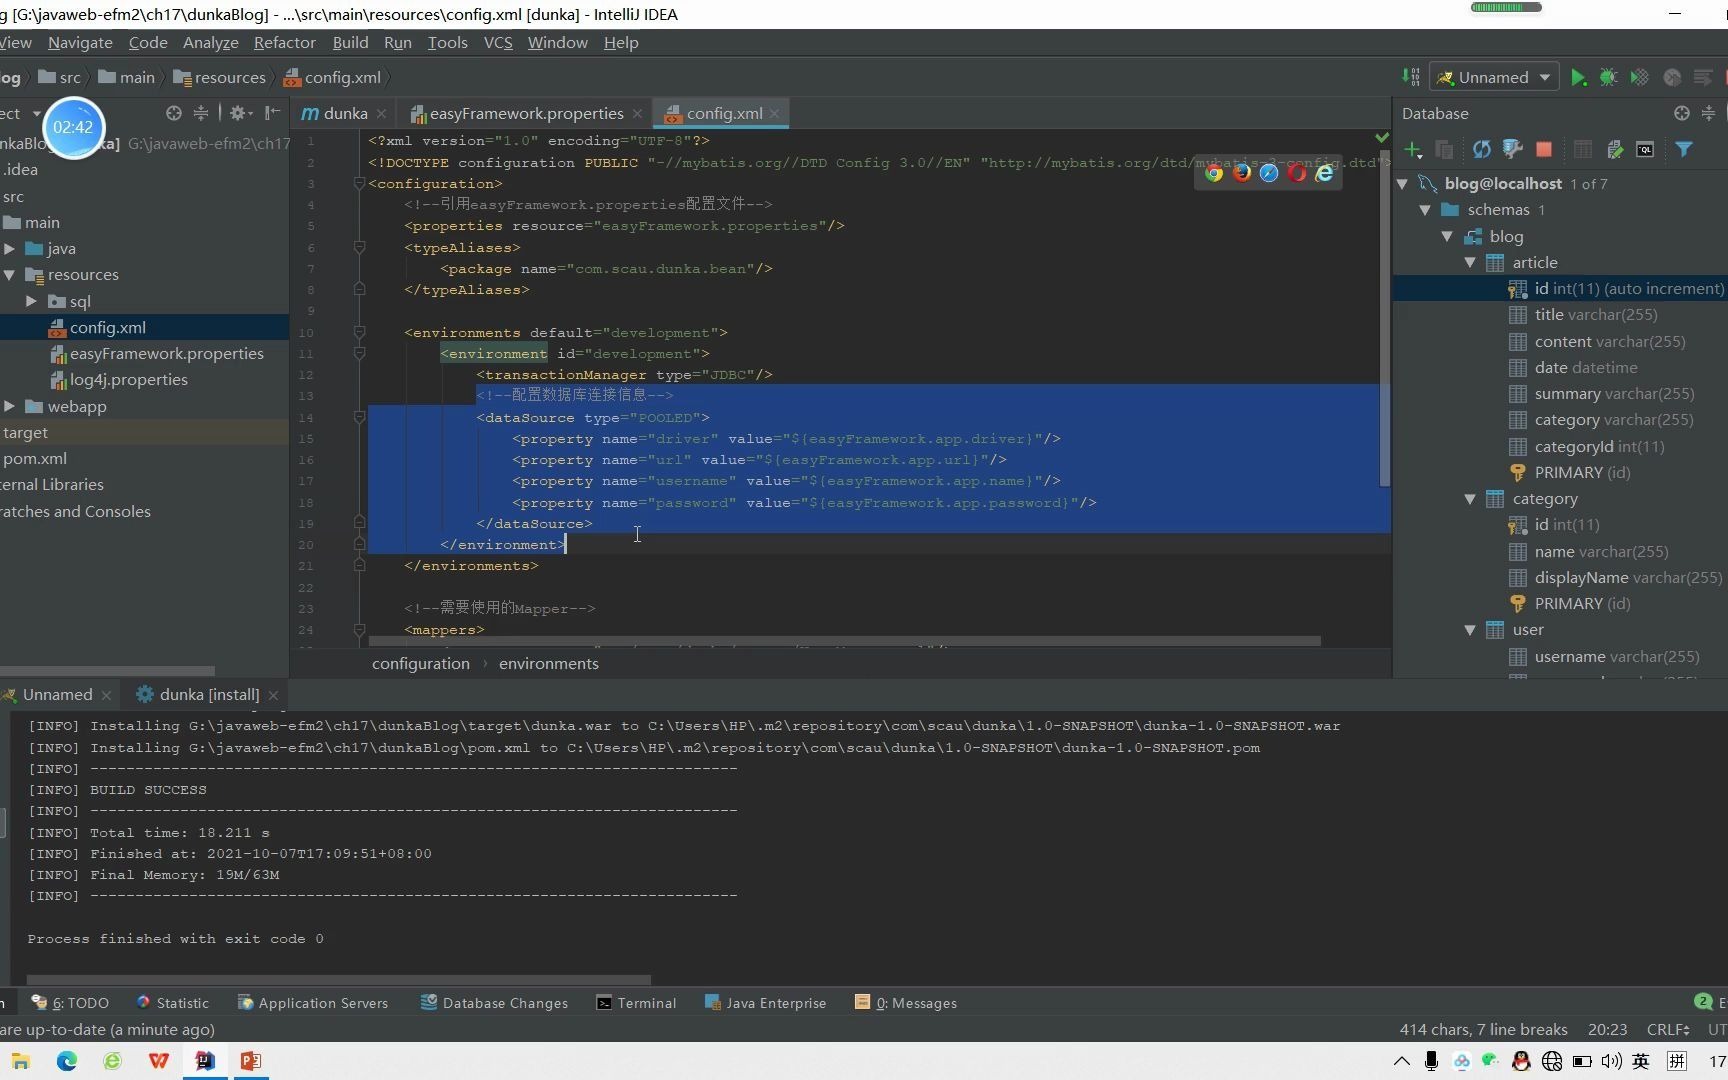Switch to easyFramework.properties editor tab
Viewport: 1728px width, 1080px height.
[x=526, y=114]
